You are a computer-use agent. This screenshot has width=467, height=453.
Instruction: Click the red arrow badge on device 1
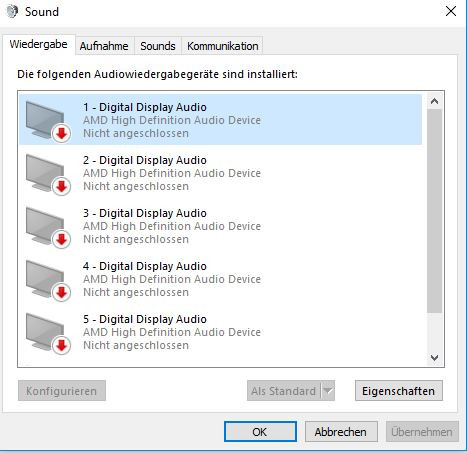tap(61, 134)
